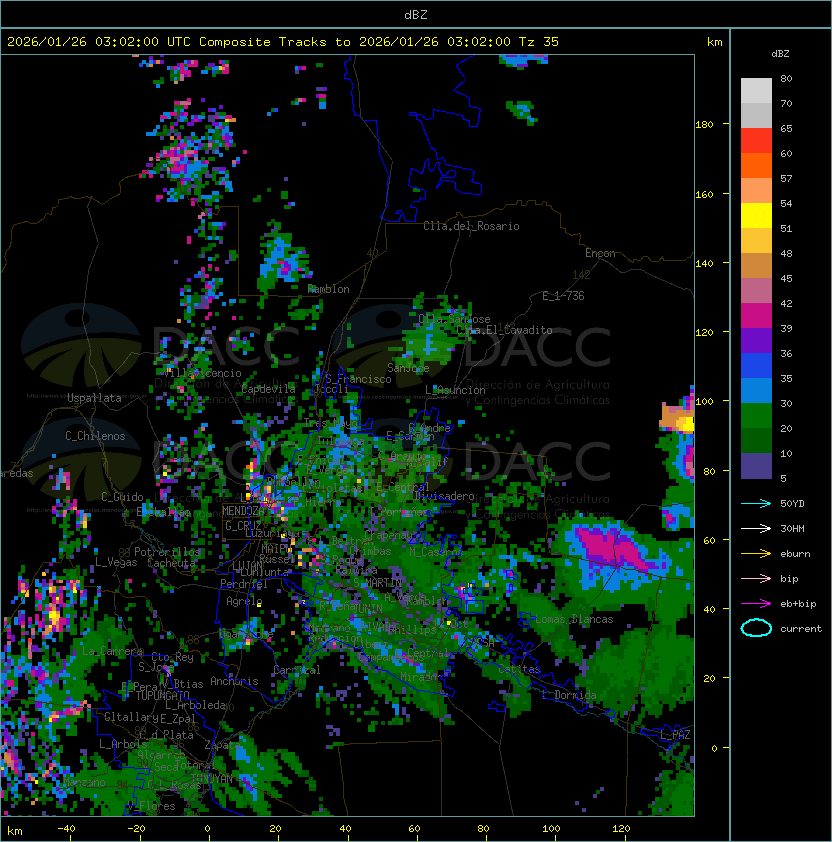Click the 'Villavicencio' map label

[202, 373]
